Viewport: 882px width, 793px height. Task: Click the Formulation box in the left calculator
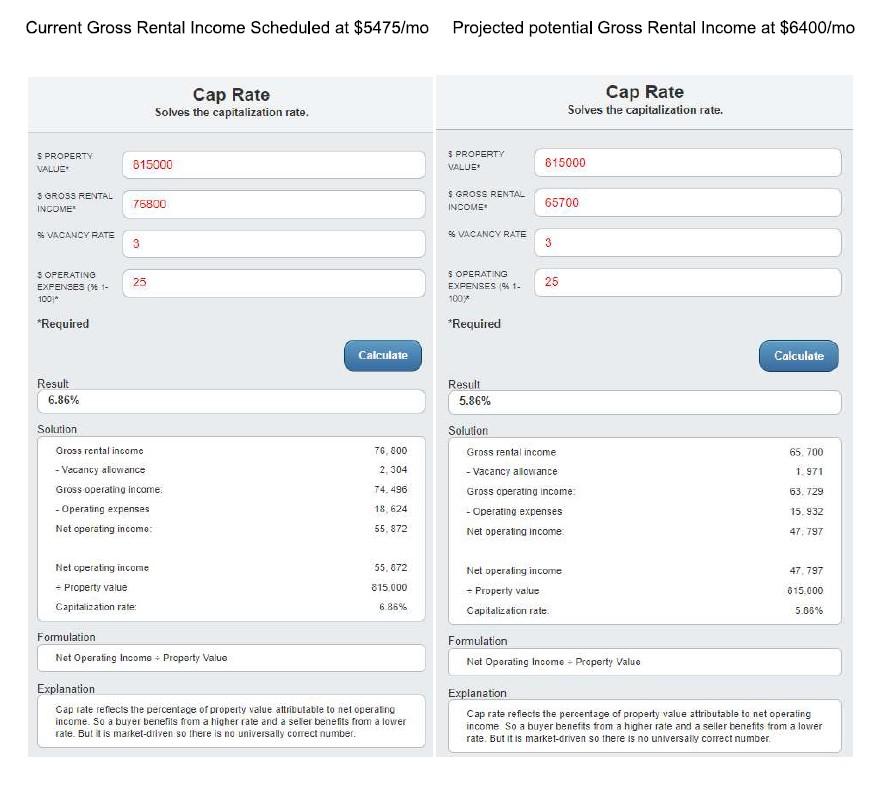(231, 658)
